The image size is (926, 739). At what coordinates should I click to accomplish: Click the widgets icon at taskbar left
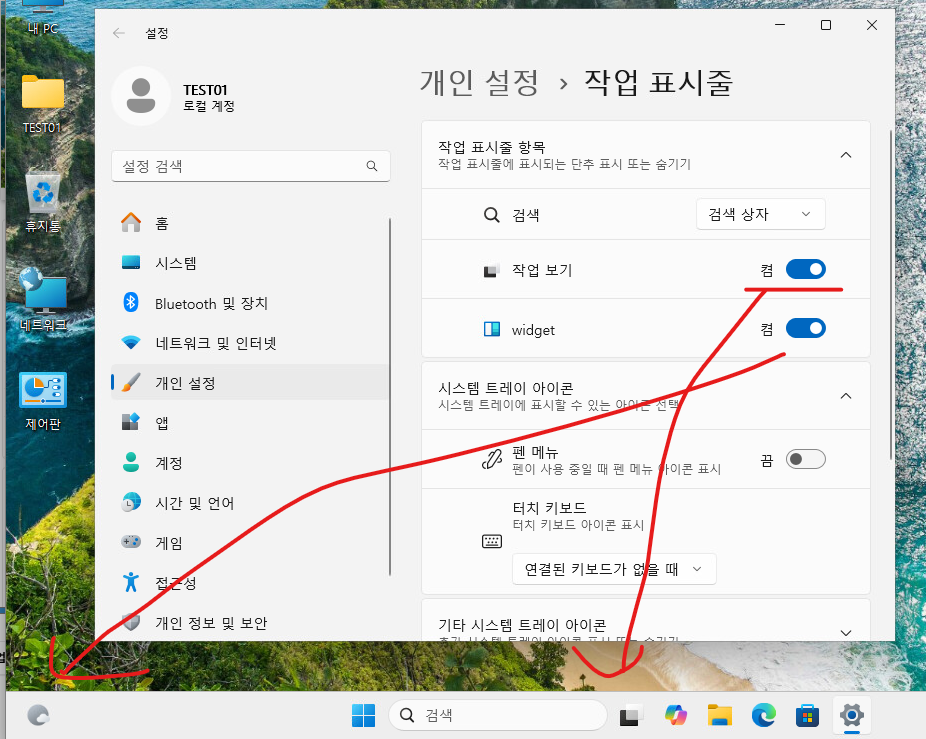pyautogui.click(x=38, y=715)
